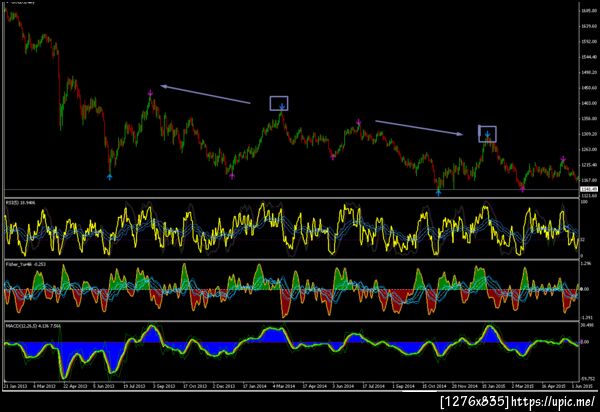
Task: Select the blue signal arrow at the October 2014 low
Action: click(439, 192)
